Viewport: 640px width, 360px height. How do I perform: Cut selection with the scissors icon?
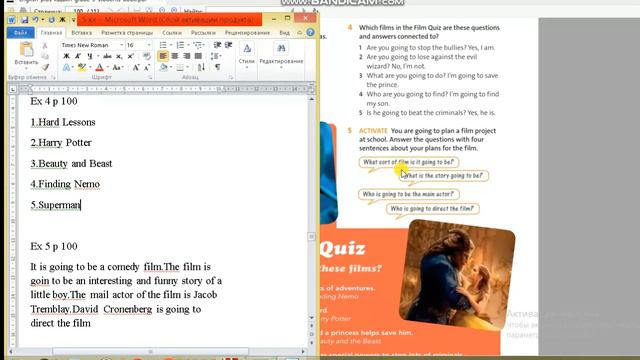coord(45,46)
